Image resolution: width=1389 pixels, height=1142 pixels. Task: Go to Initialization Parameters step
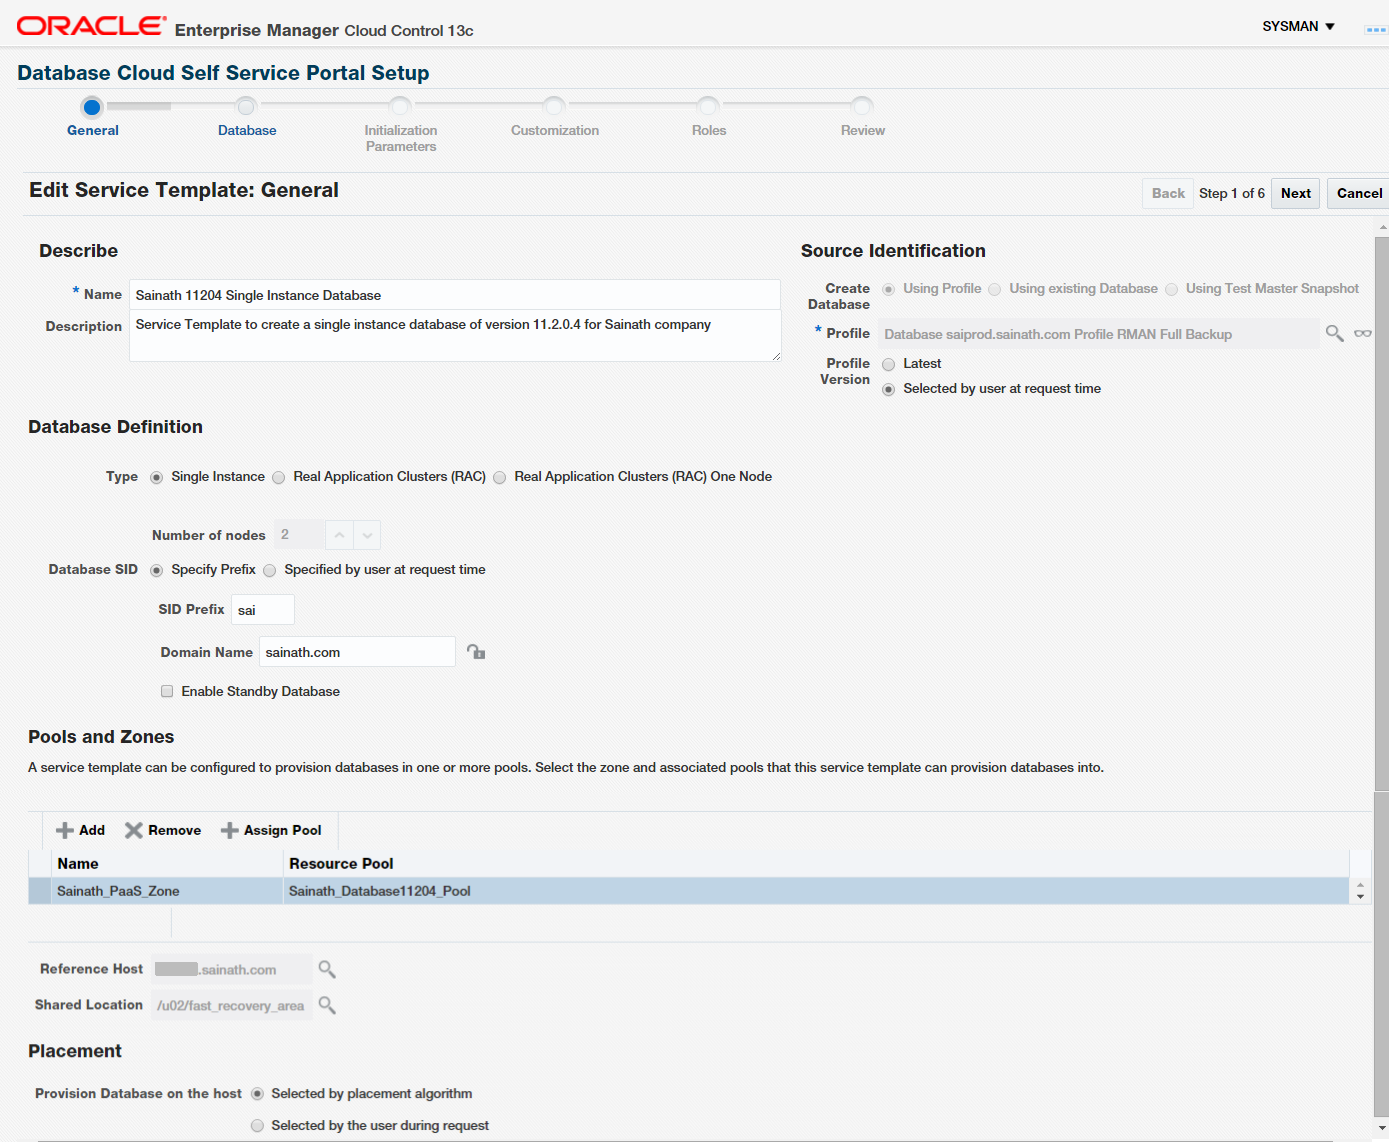coord(401,138)
